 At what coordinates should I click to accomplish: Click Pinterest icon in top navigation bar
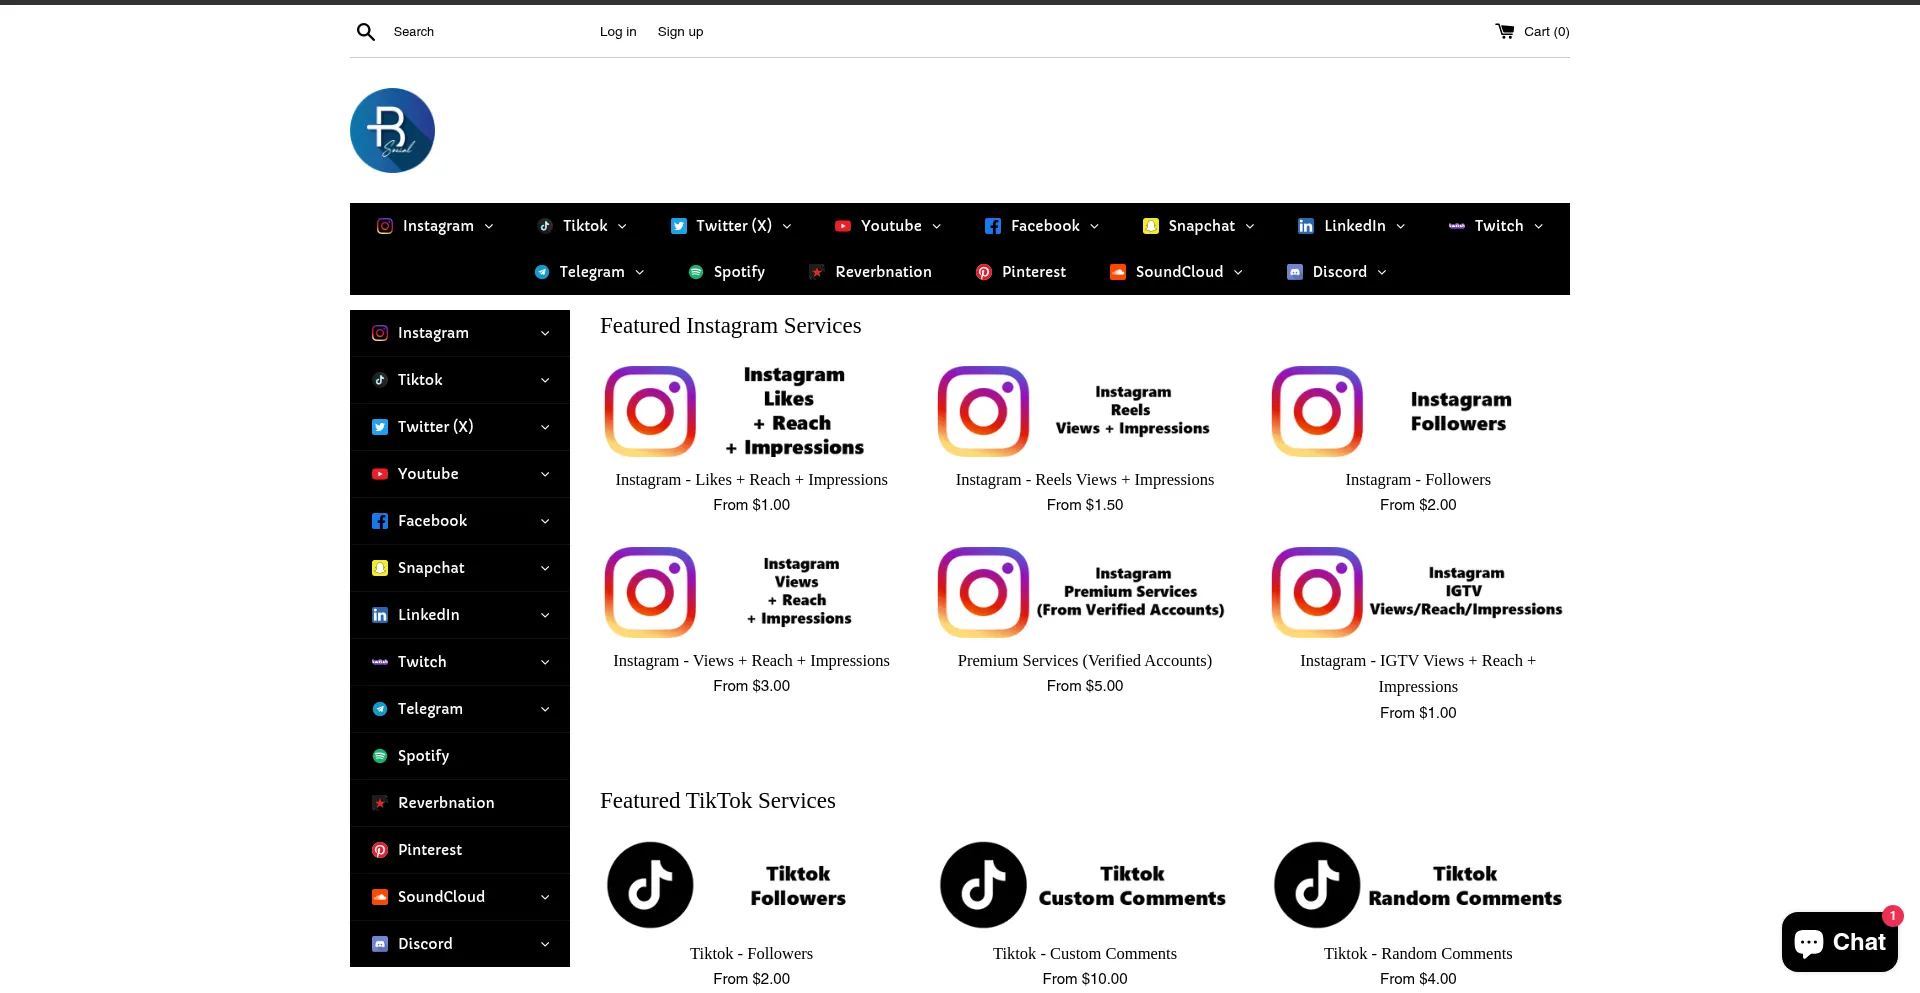pos(984,272)
